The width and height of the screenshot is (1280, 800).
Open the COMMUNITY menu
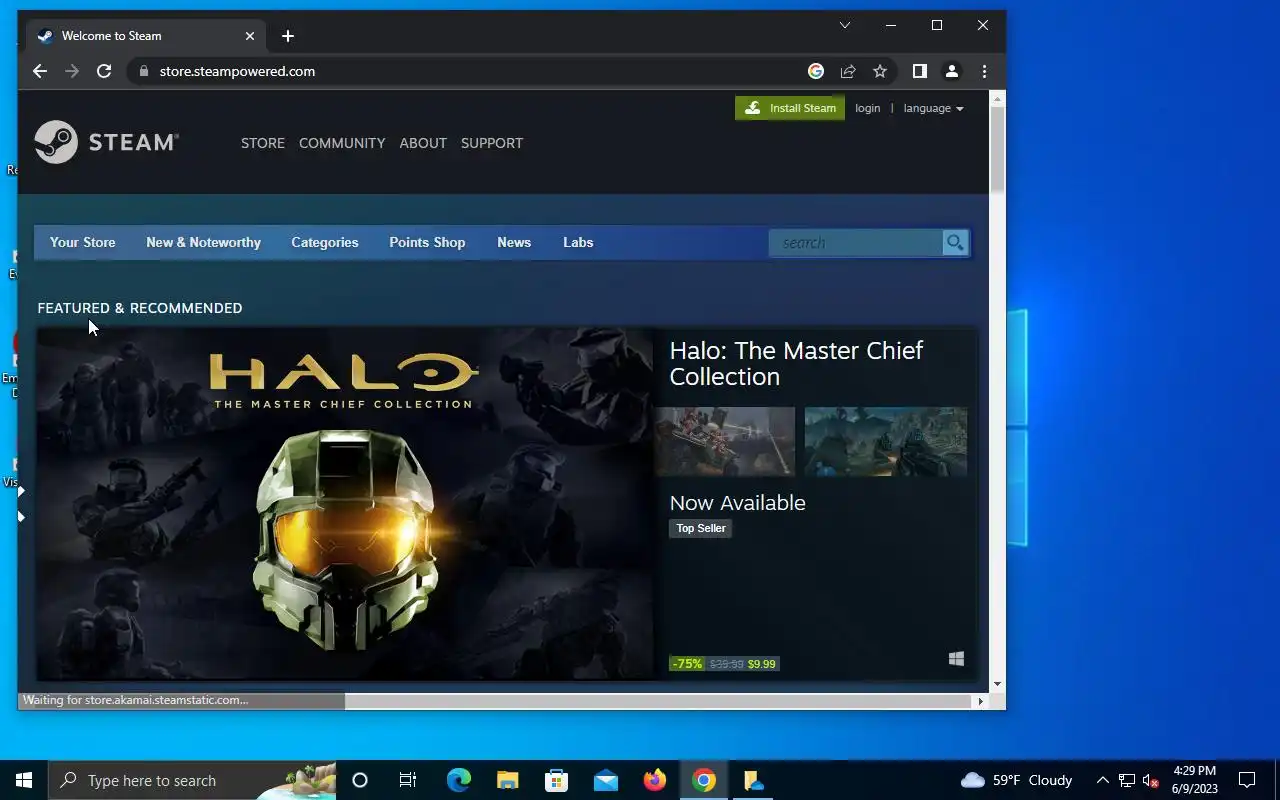(x=342, y=143)
